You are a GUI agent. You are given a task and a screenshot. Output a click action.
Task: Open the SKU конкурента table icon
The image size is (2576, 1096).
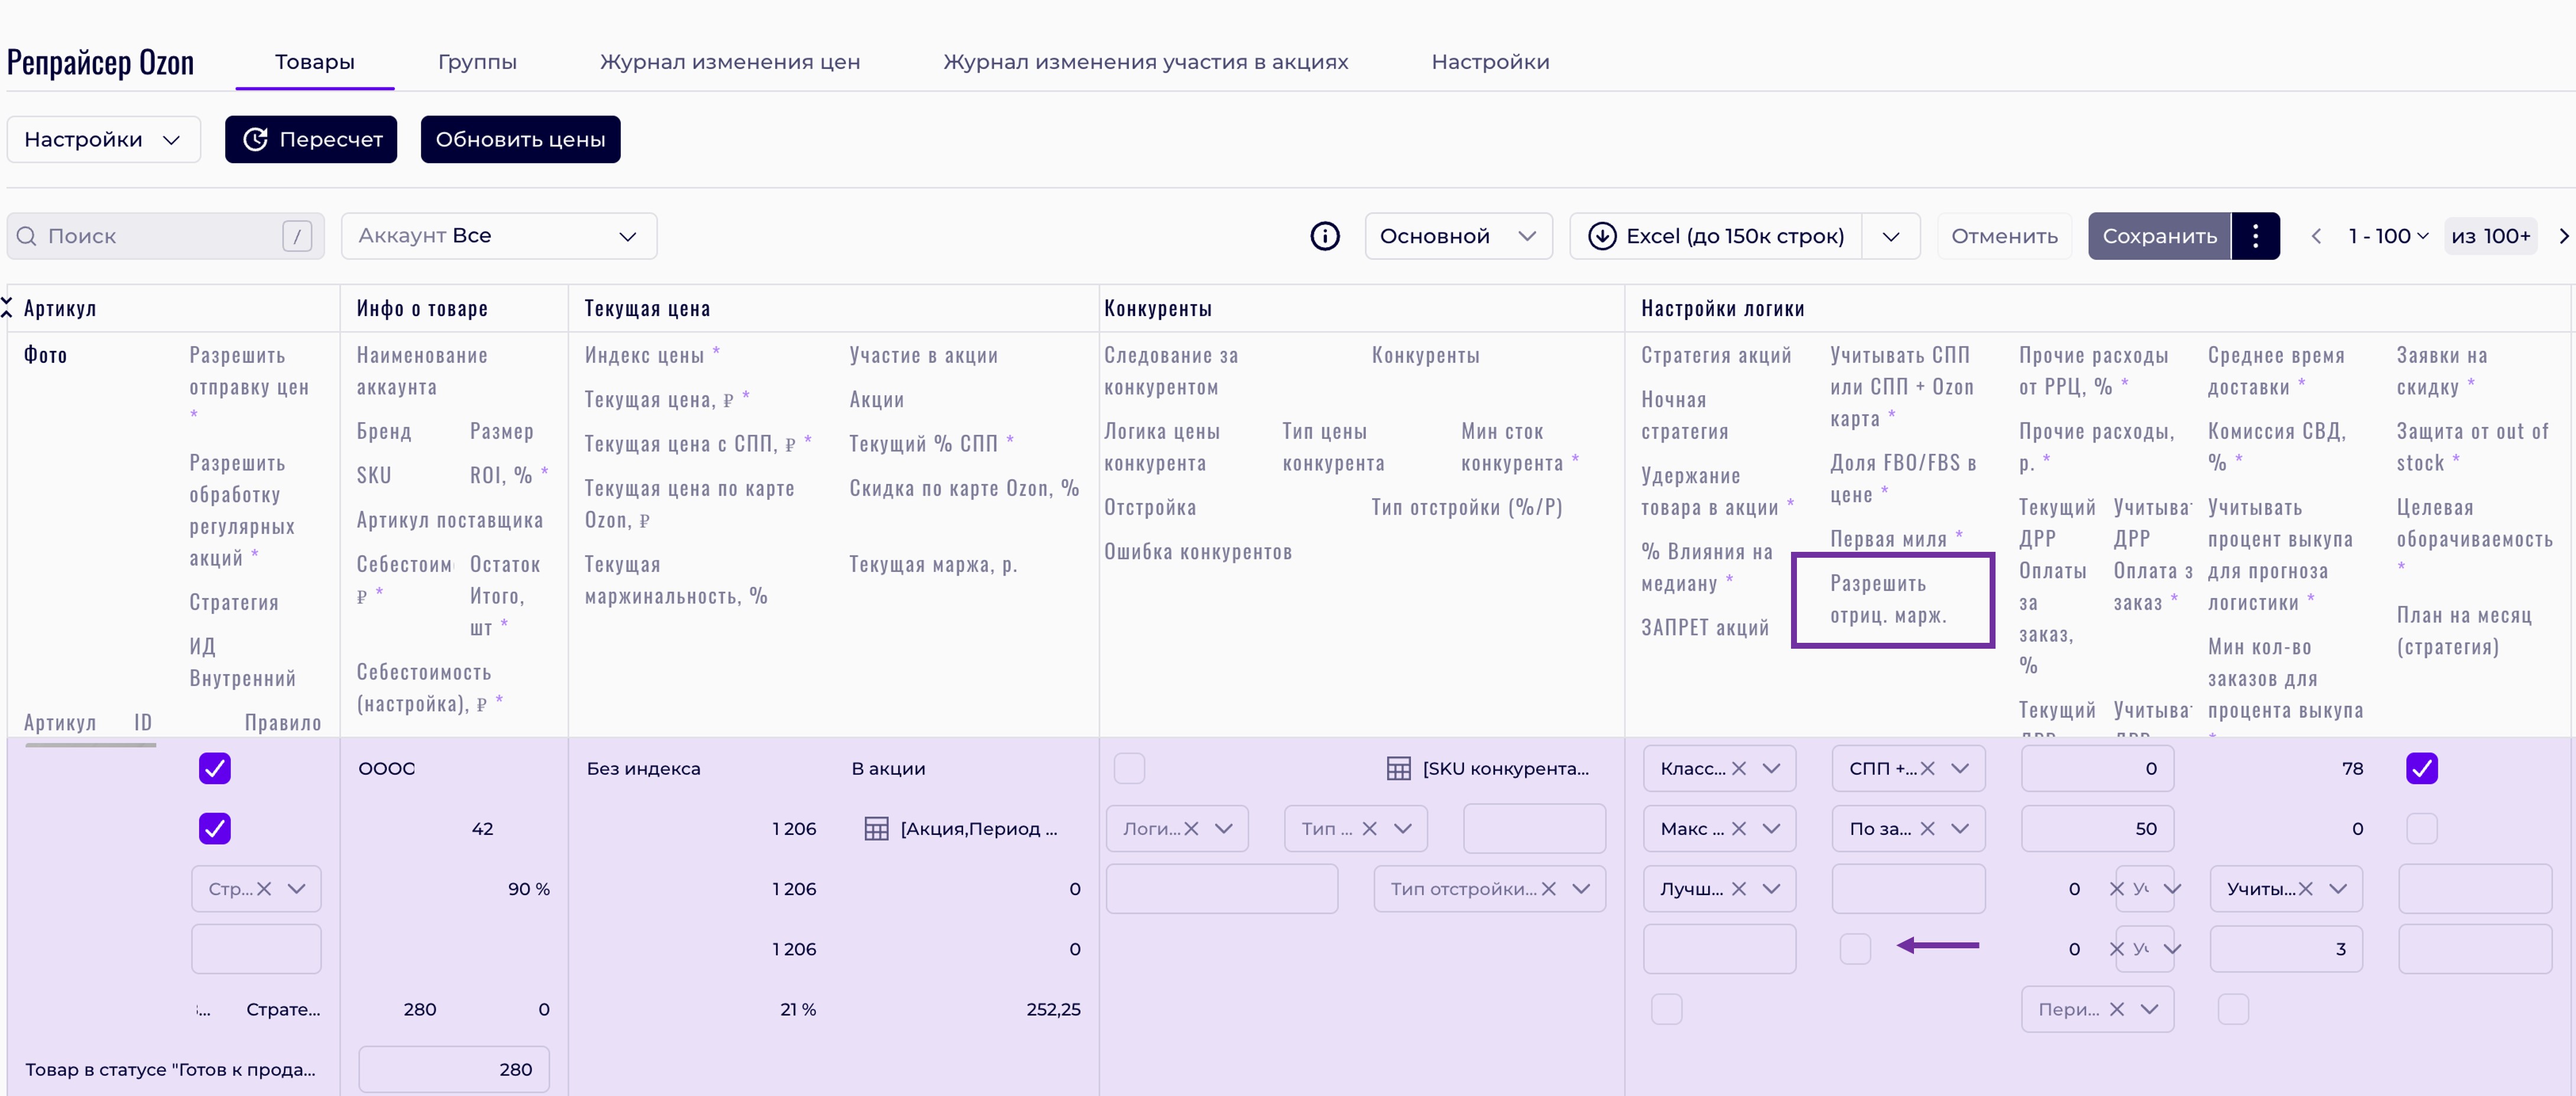pos(1398,768)
